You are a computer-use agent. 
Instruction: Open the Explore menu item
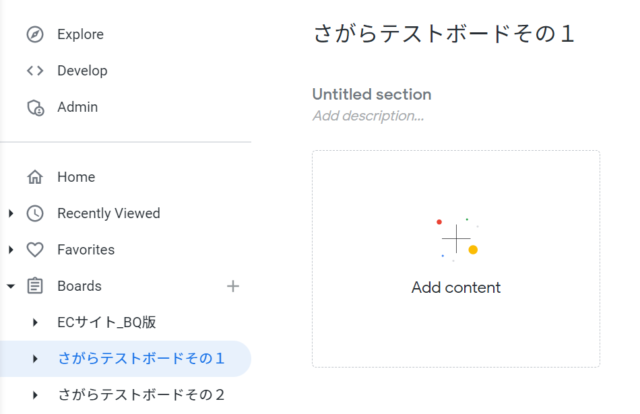pos(80,34)
